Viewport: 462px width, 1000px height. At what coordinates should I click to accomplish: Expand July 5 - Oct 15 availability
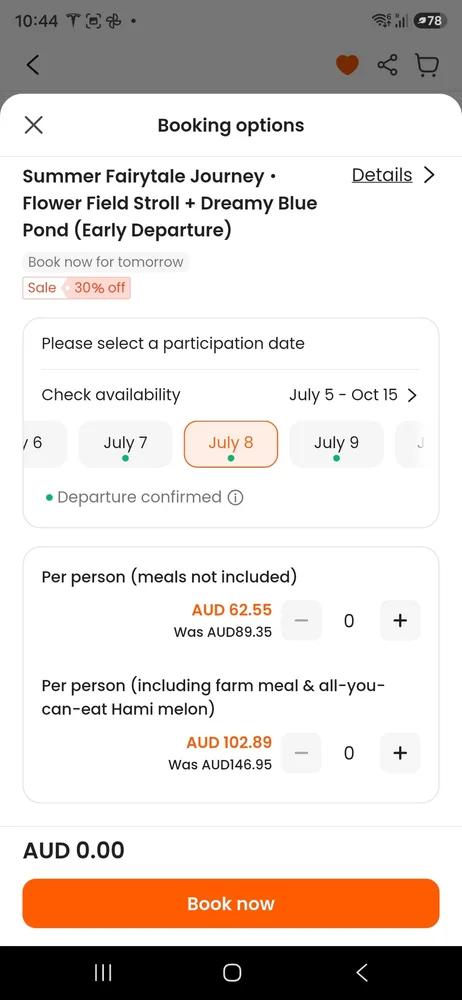pos(353,395)
